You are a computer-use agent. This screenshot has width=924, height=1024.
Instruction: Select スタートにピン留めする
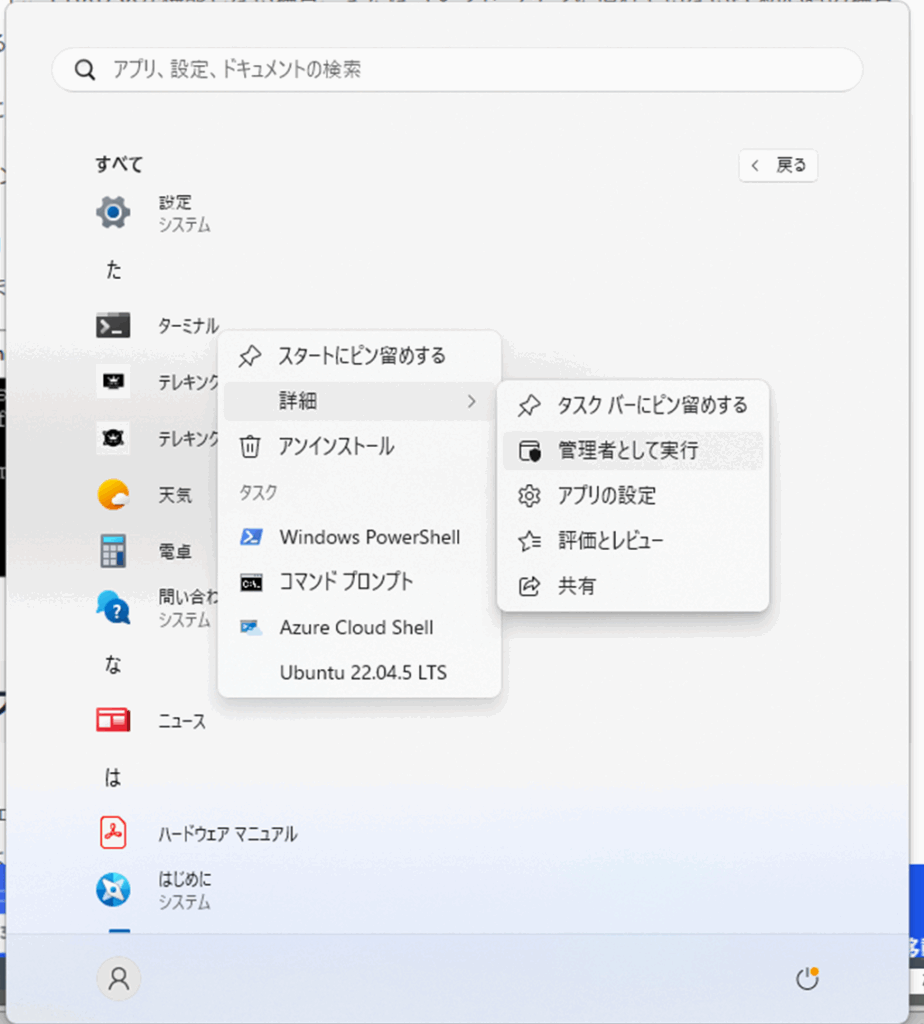(360, 356)
